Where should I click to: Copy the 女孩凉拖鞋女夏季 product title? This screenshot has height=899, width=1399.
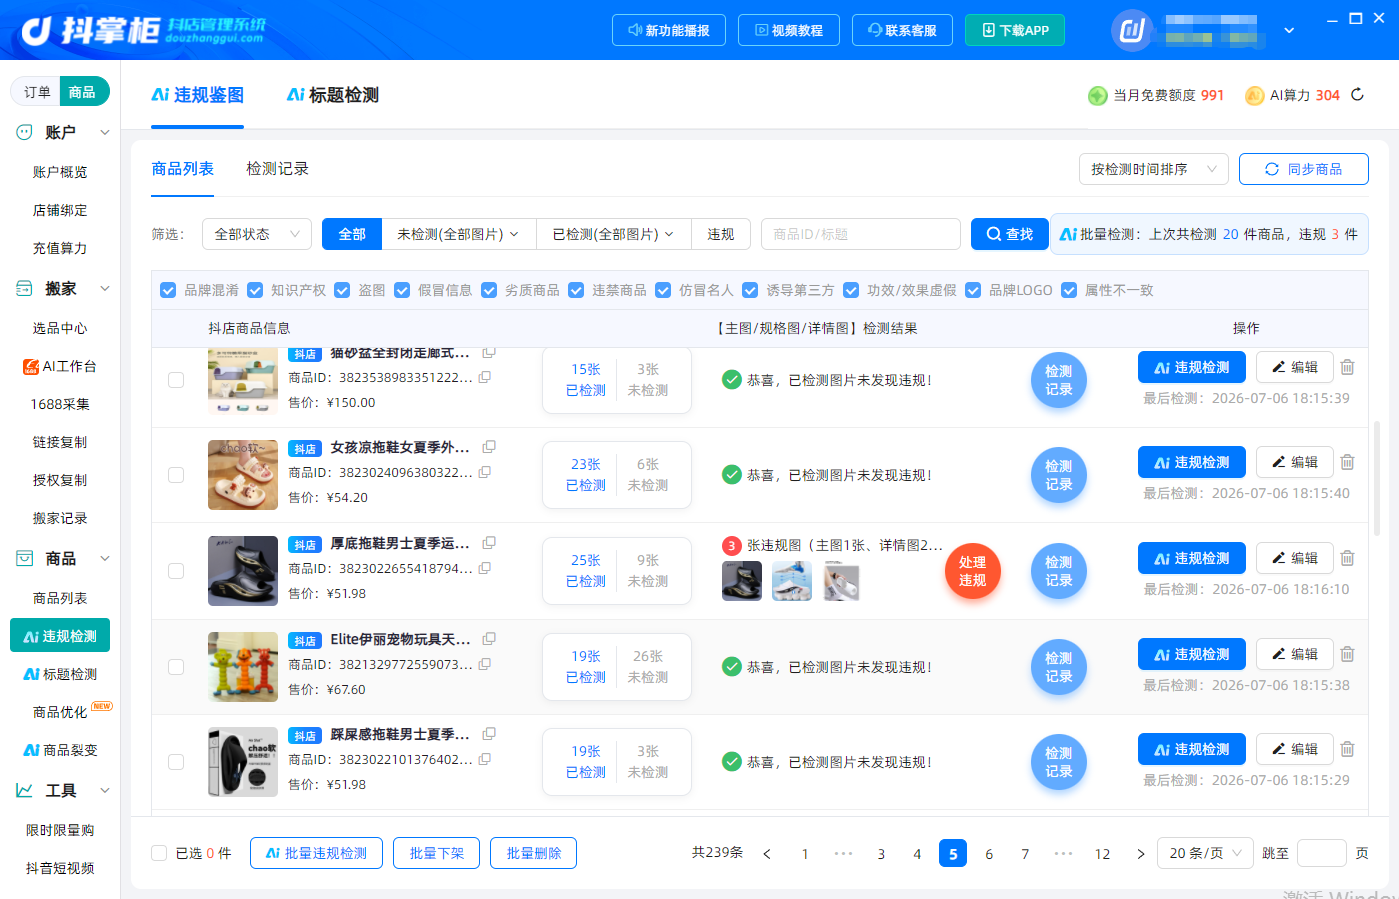click(x=489, y=447)
